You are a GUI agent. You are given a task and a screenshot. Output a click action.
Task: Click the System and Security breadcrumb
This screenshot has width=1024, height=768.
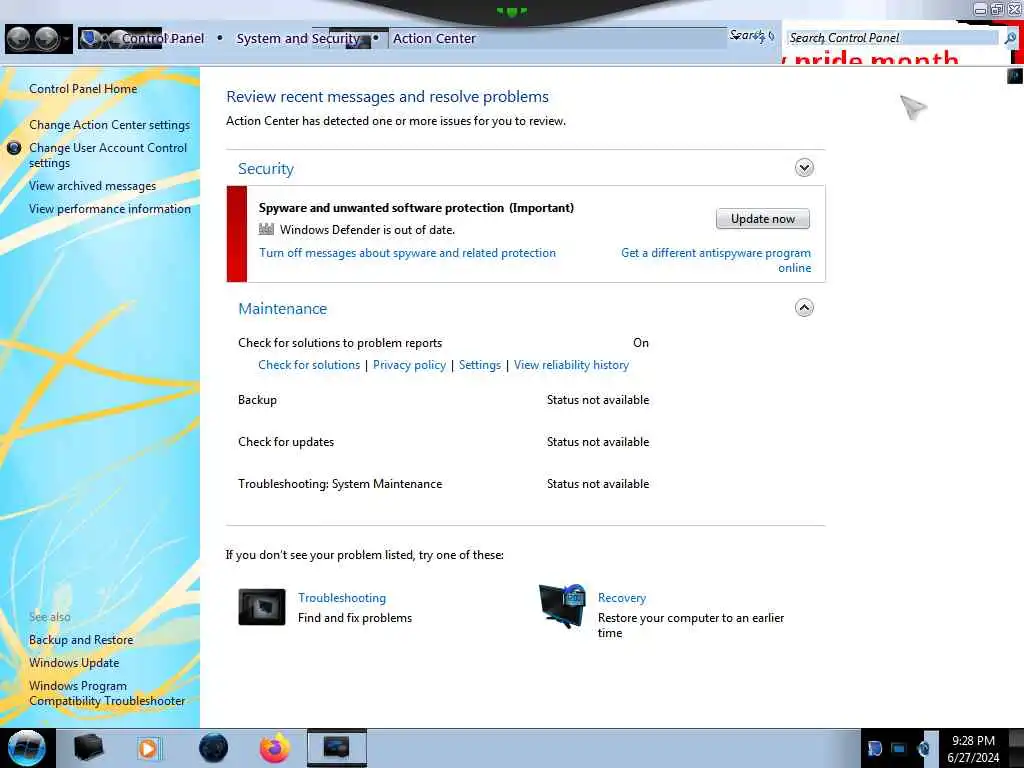coord(298,39)
